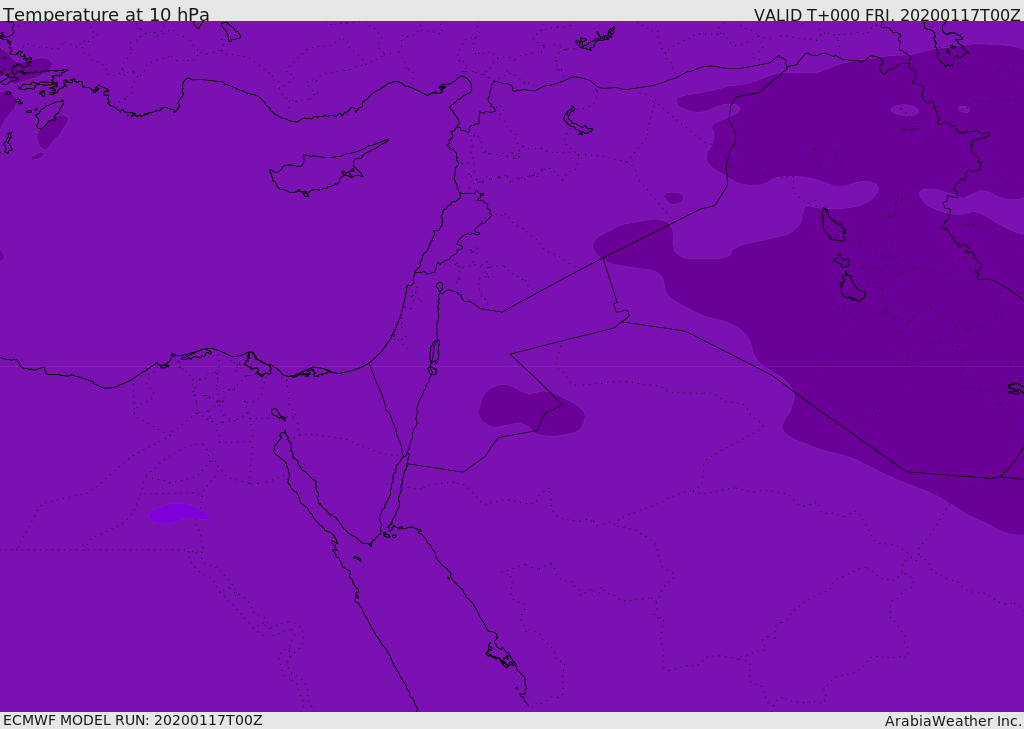
Task: Click the 'Temperature at 10 hPa' title
Action: click(x=106, y=14)
